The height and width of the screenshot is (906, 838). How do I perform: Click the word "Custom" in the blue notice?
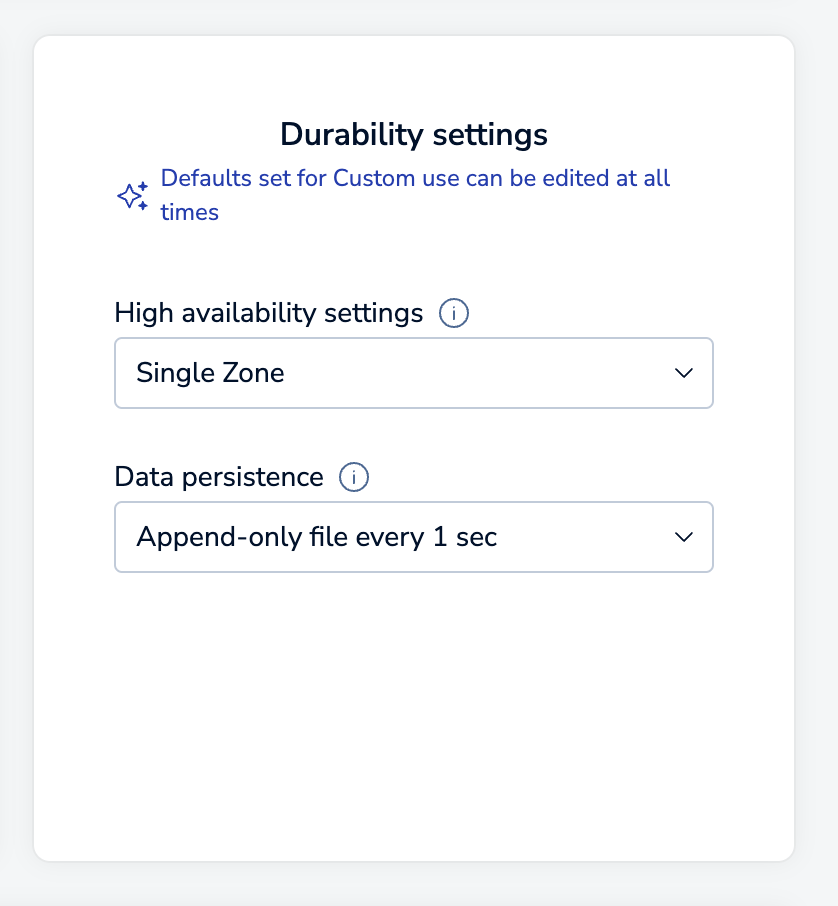pyautogui.click(x=375, y=179)
